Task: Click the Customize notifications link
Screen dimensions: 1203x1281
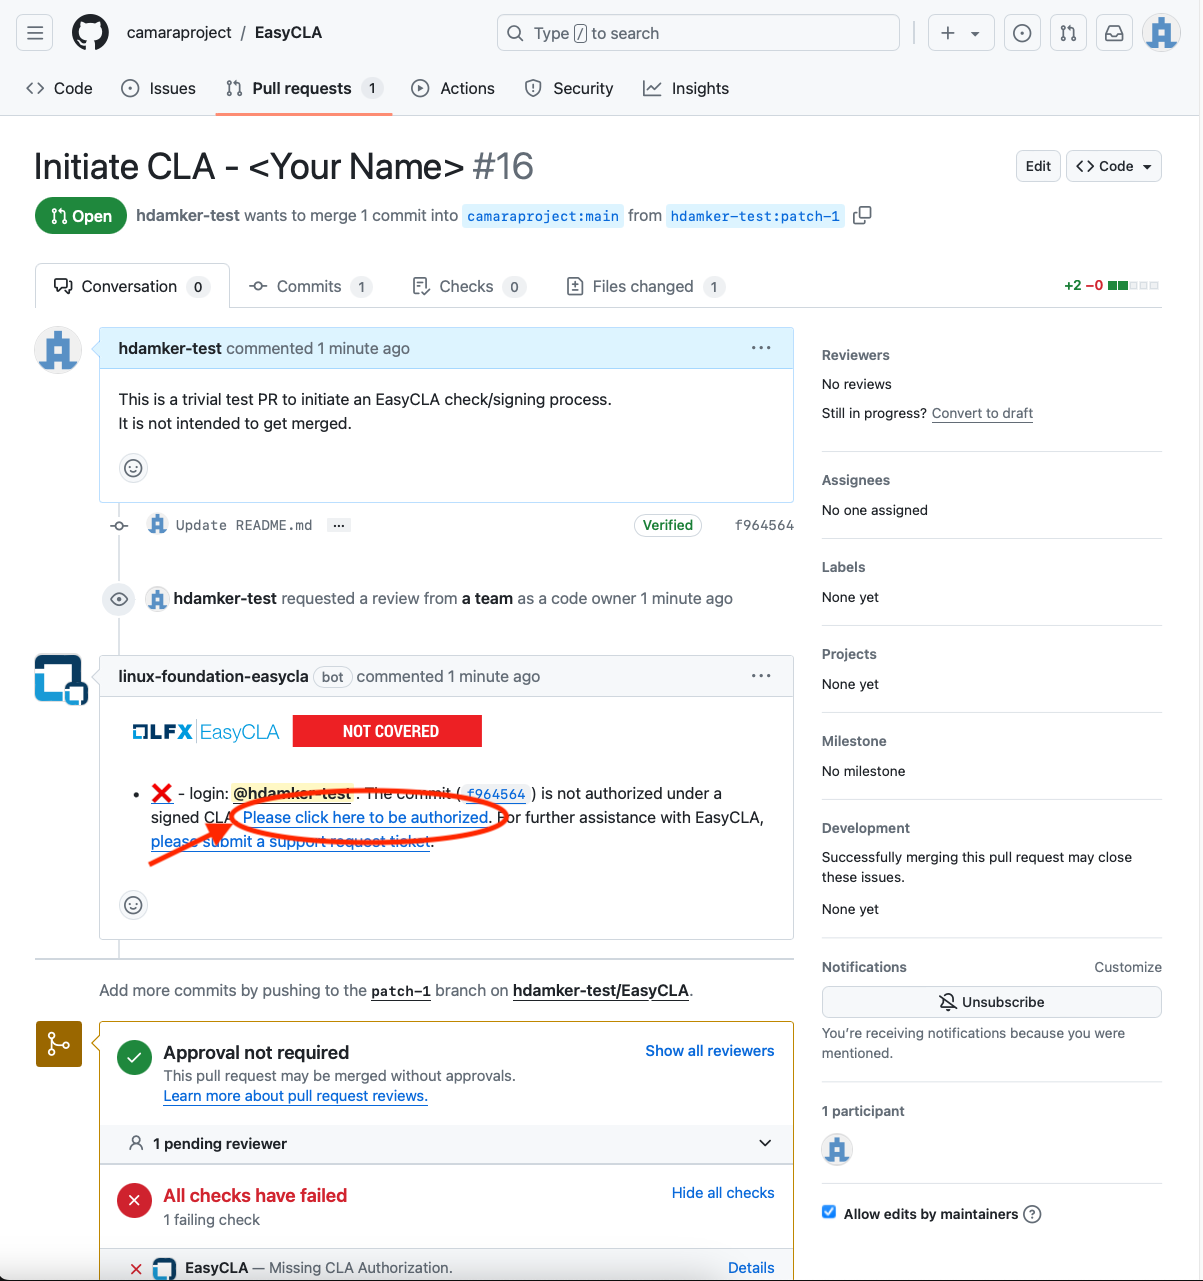Action: pos(1128,967)
